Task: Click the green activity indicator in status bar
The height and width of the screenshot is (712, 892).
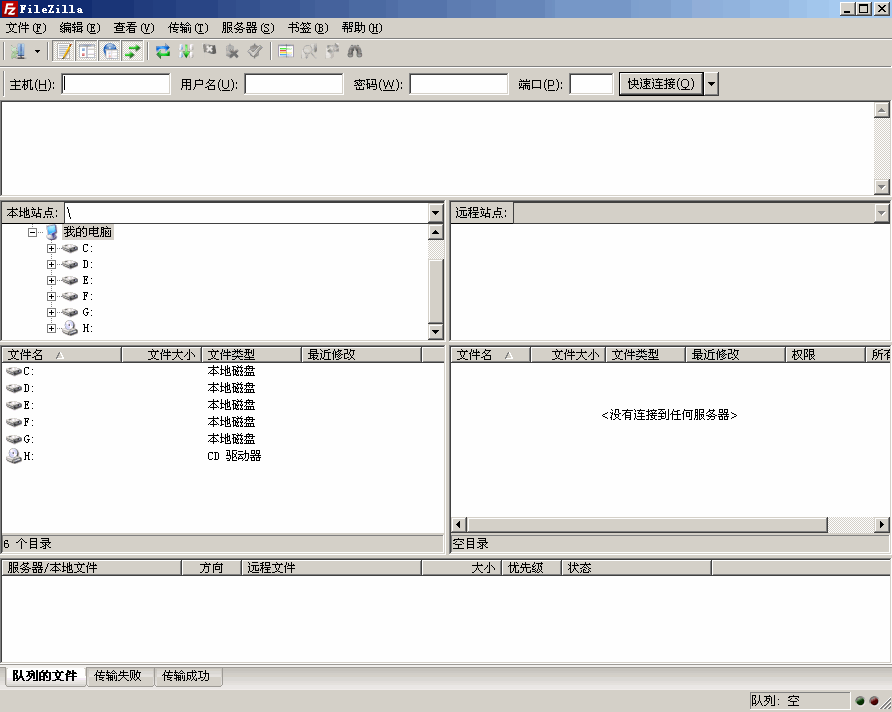Action: point(860,701)
